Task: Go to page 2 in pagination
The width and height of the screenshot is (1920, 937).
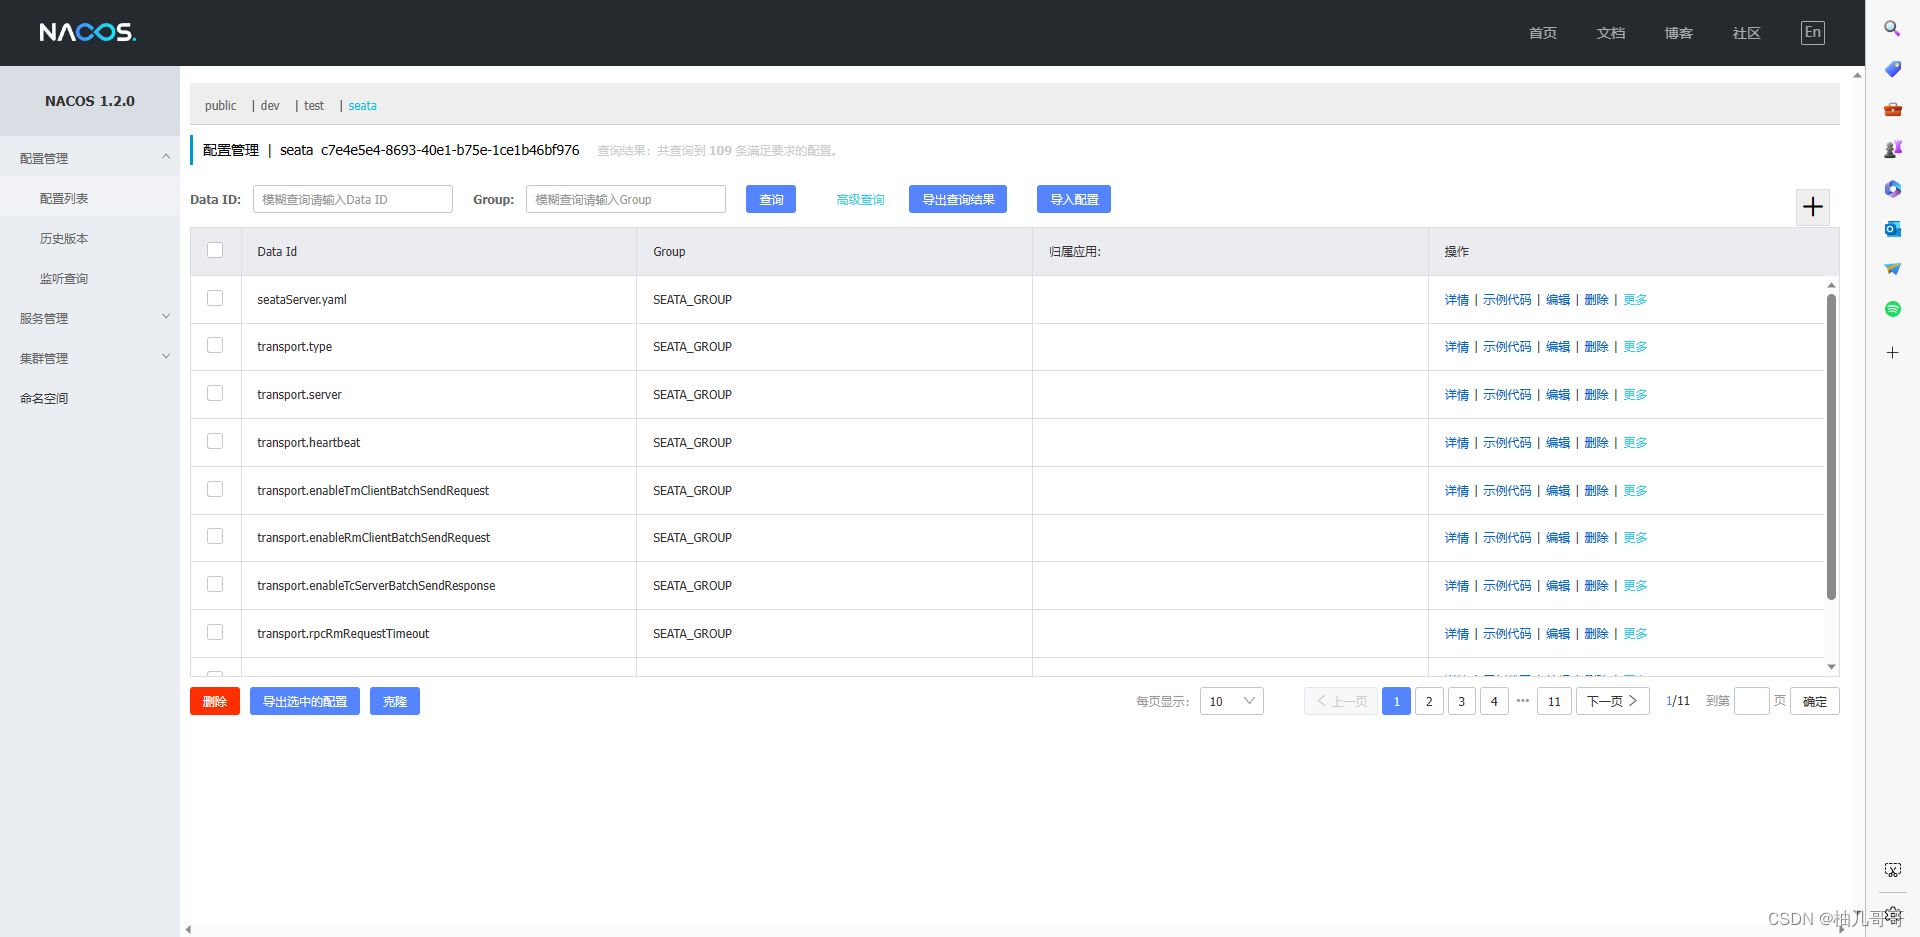Action: coord(1429,701)
